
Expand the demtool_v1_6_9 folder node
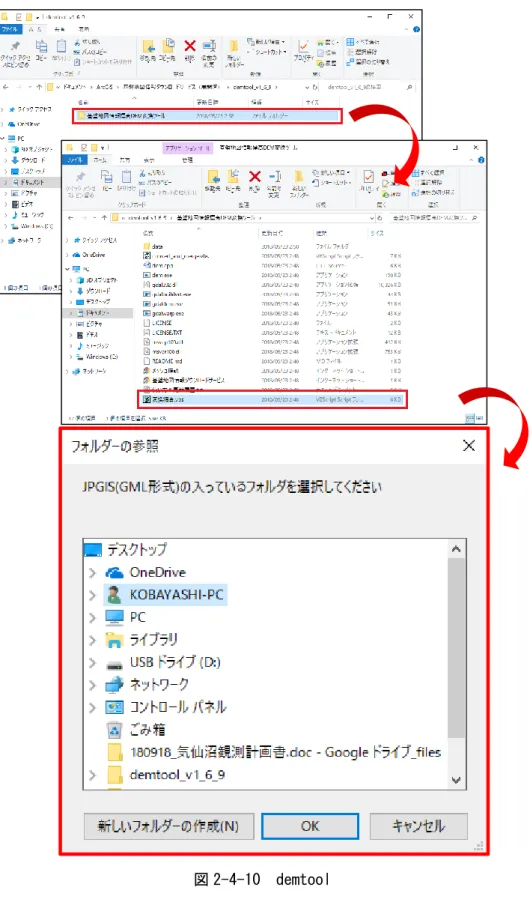(x=92, y=775)
